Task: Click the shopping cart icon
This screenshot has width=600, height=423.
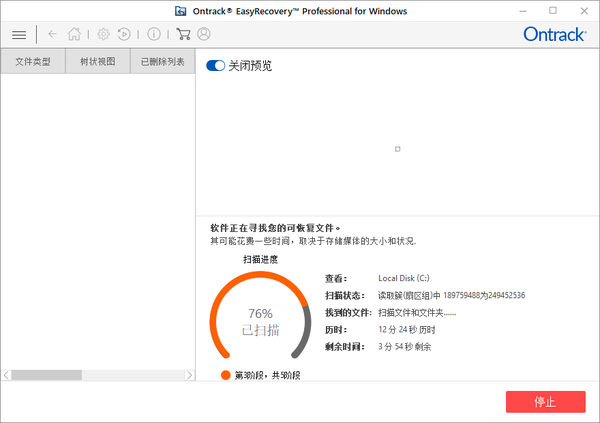Action: 183,34
